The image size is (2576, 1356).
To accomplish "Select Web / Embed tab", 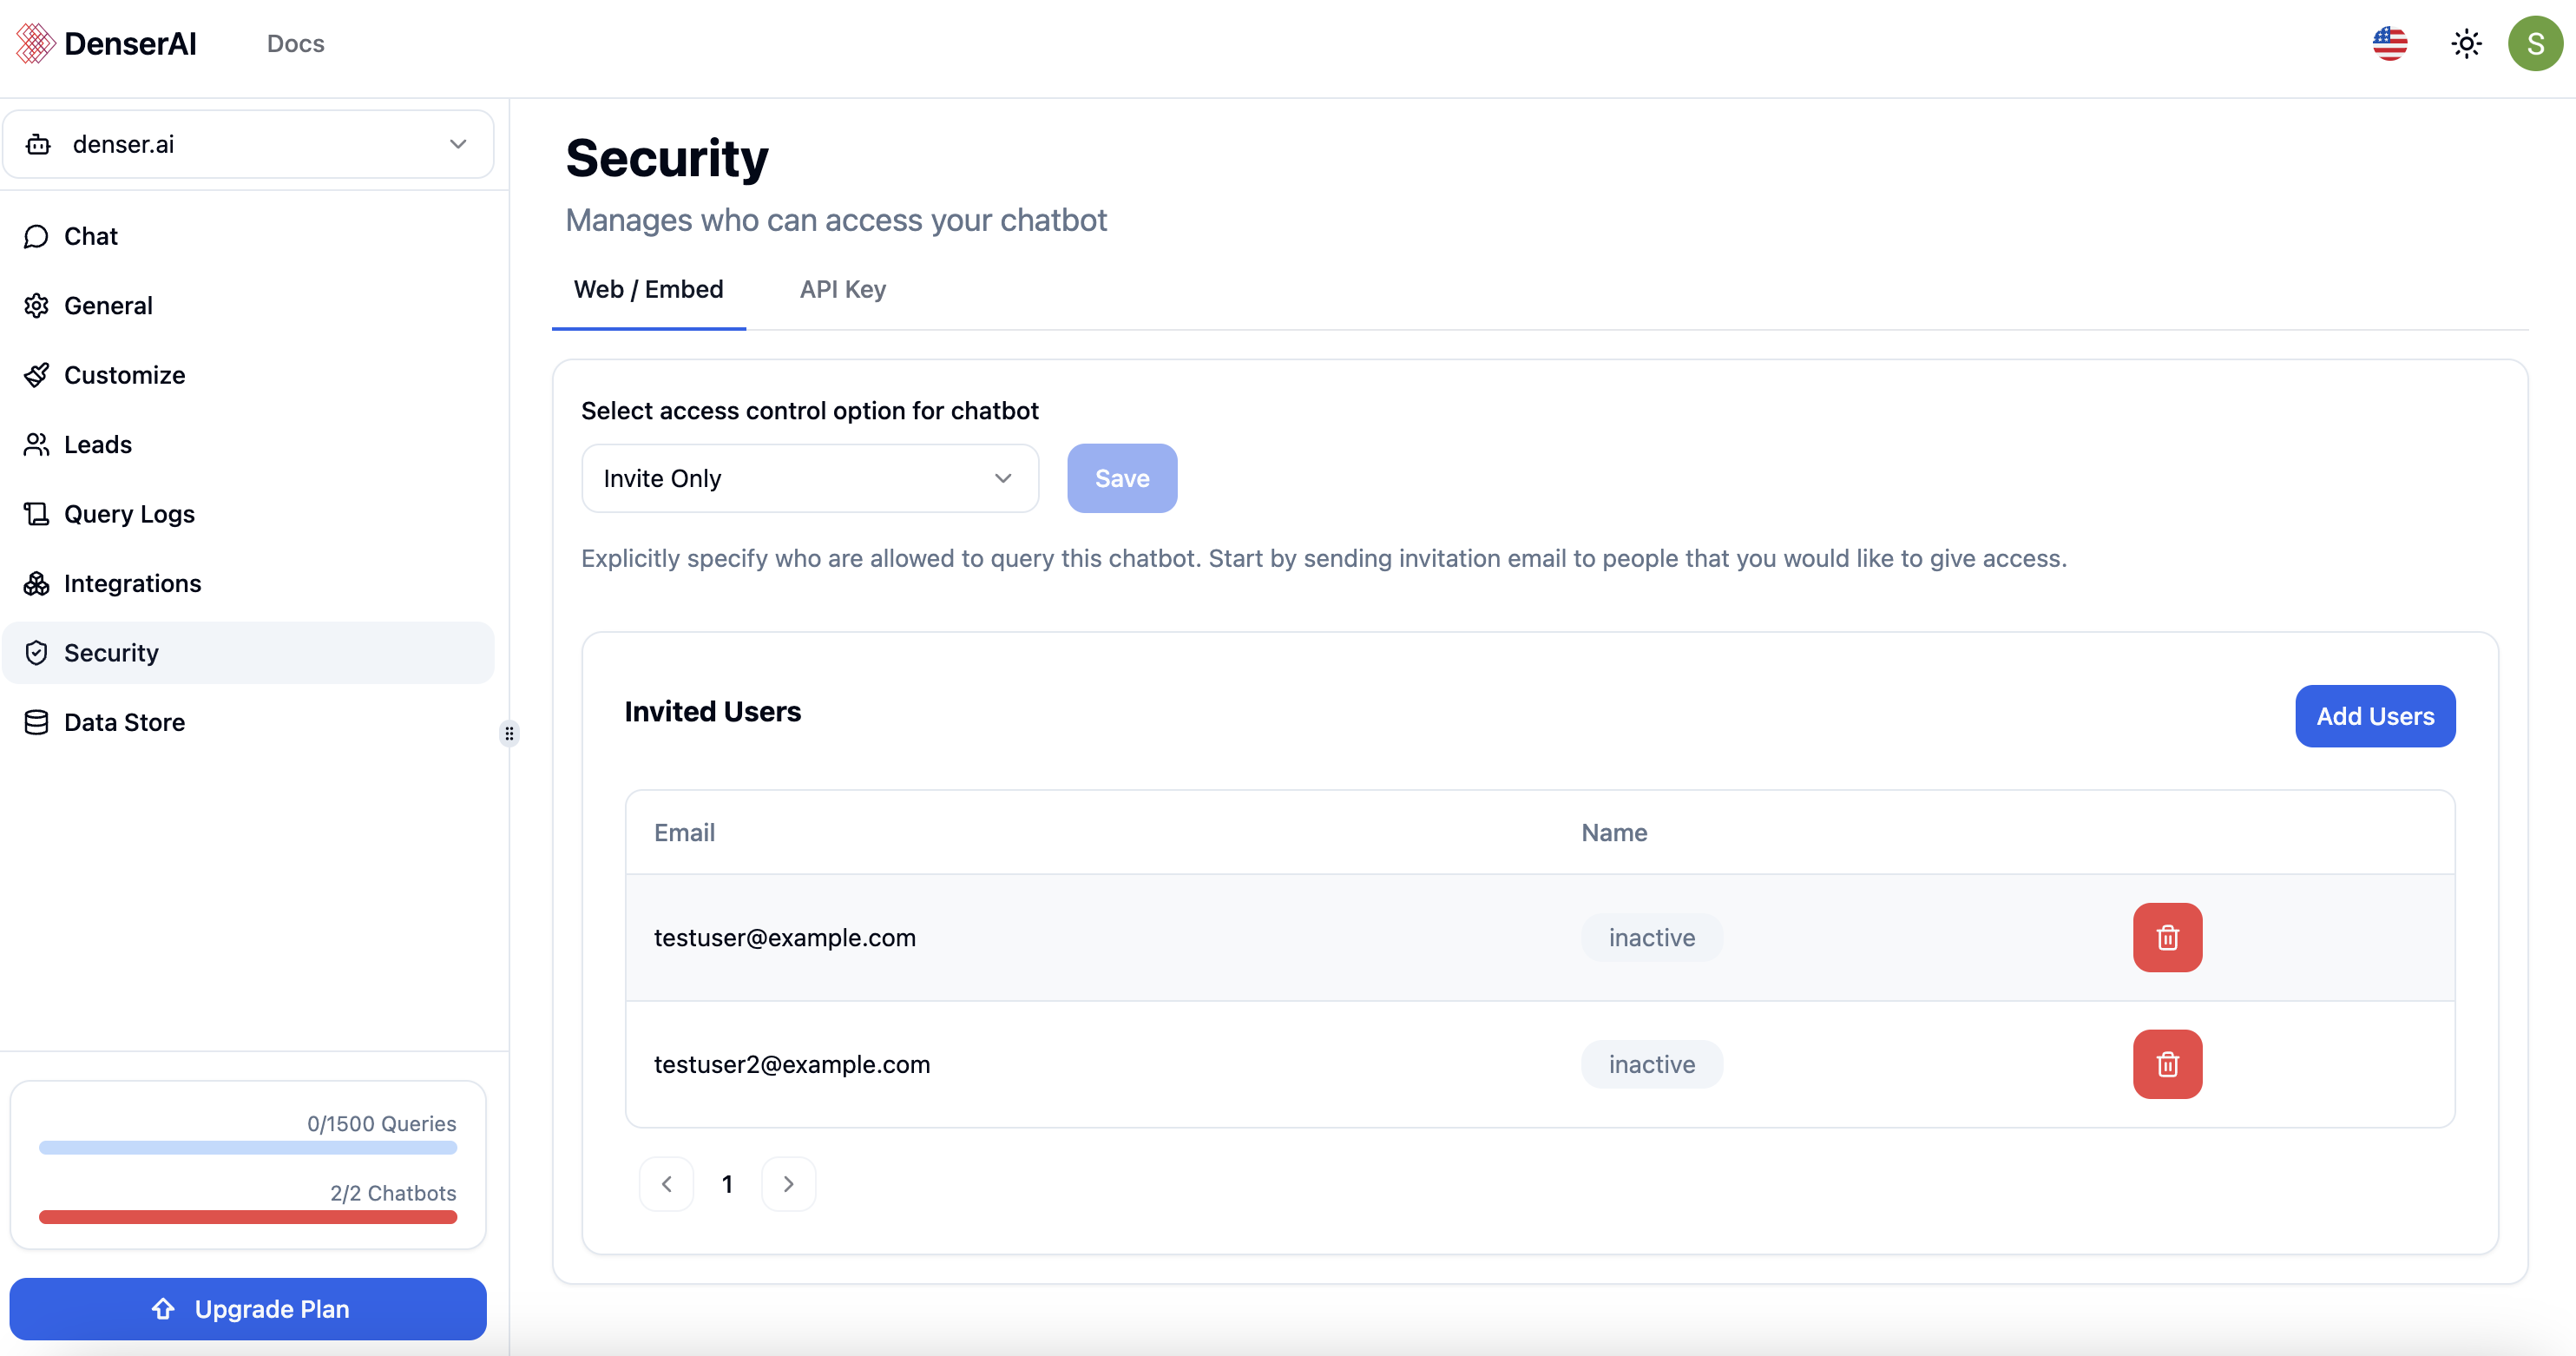I will 647,286.
